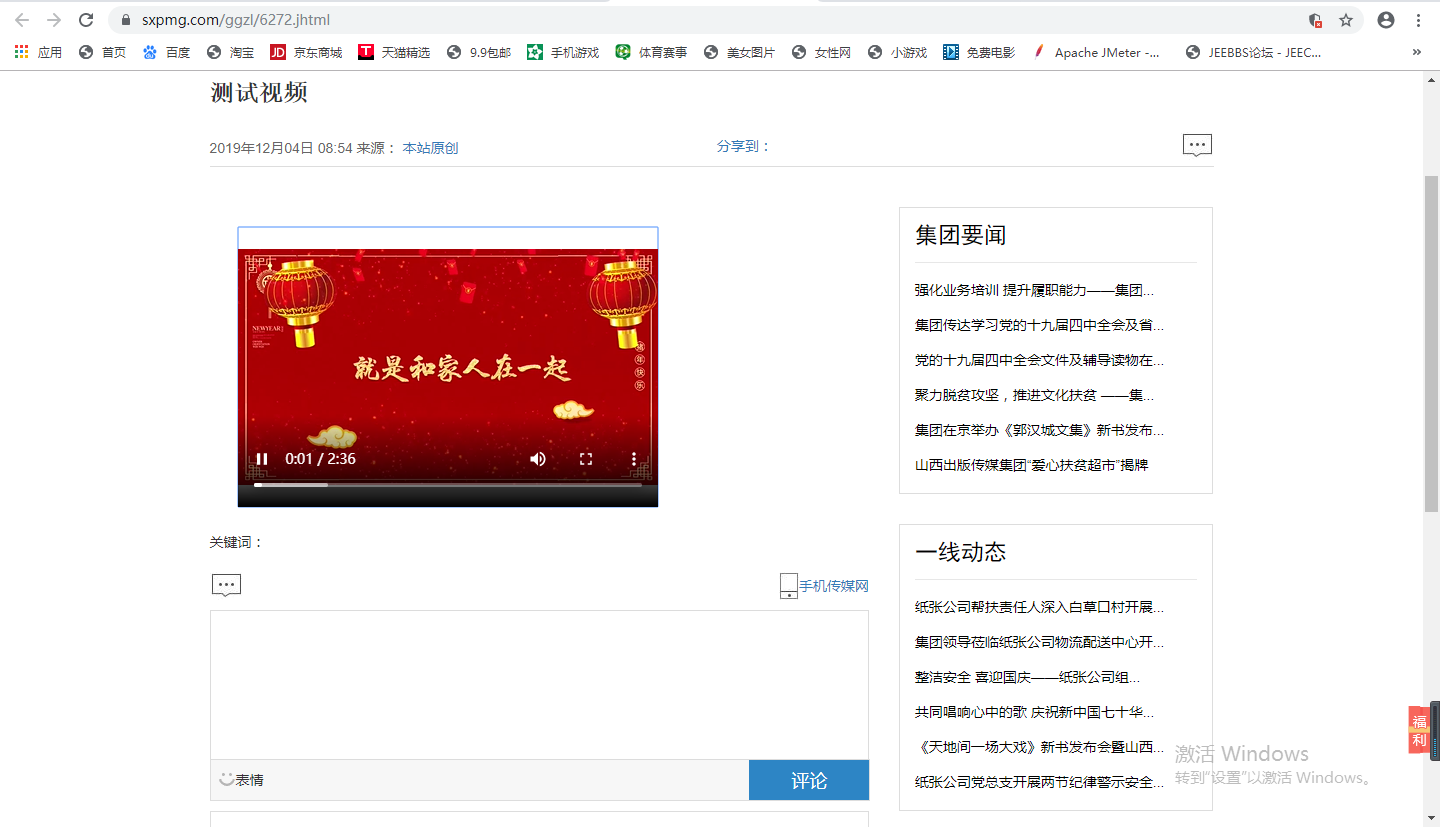The height and width of the screenshot is (827, 1440).
Task: Click the comment icon above text box
Action: [226, 586]
